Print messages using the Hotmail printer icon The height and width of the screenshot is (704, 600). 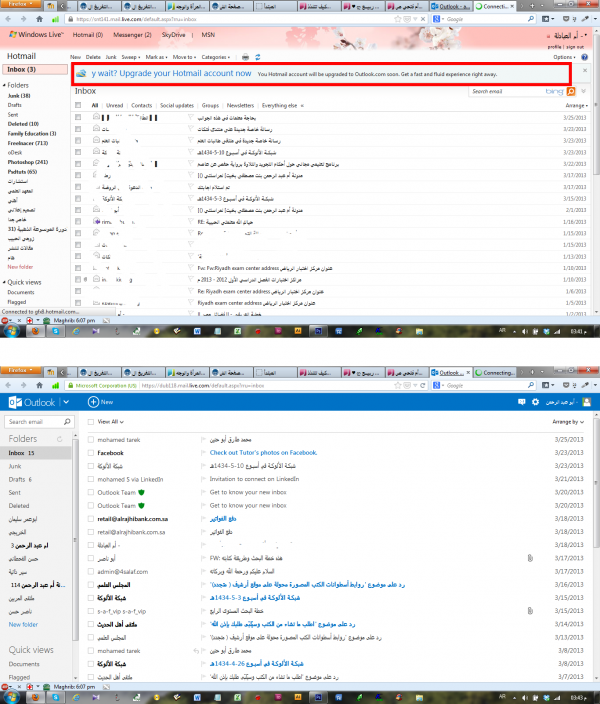[x=245, y=57]
